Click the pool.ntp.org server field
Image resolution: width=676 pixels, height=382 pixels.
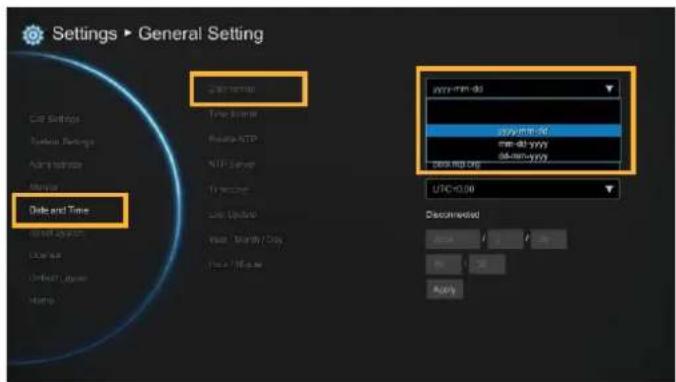(x=523, y=165)
